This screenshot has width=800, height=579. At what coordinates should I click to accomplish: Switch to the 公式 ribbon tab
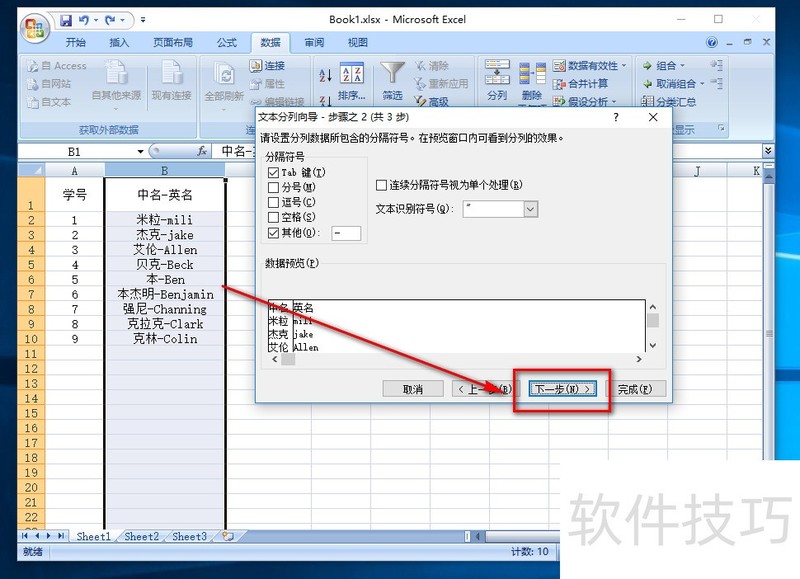[226, 43]
